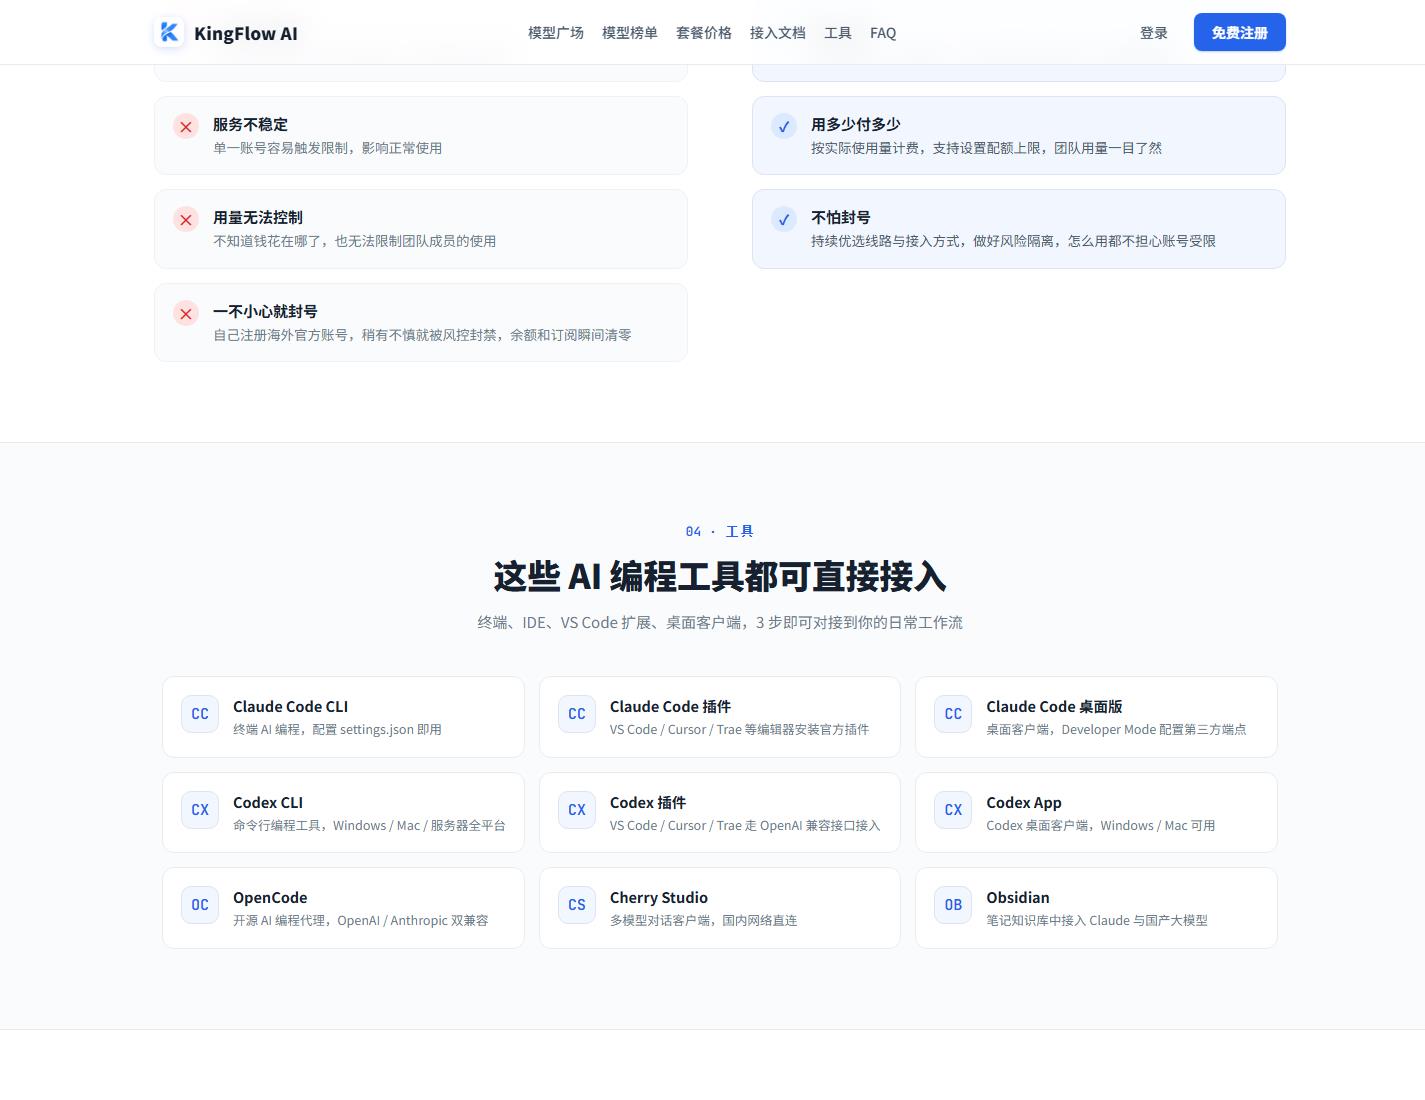This screenshot has height=1100, width=1425.
Task: Click the OC icon for OpenCode
Action: pos(200,905)
